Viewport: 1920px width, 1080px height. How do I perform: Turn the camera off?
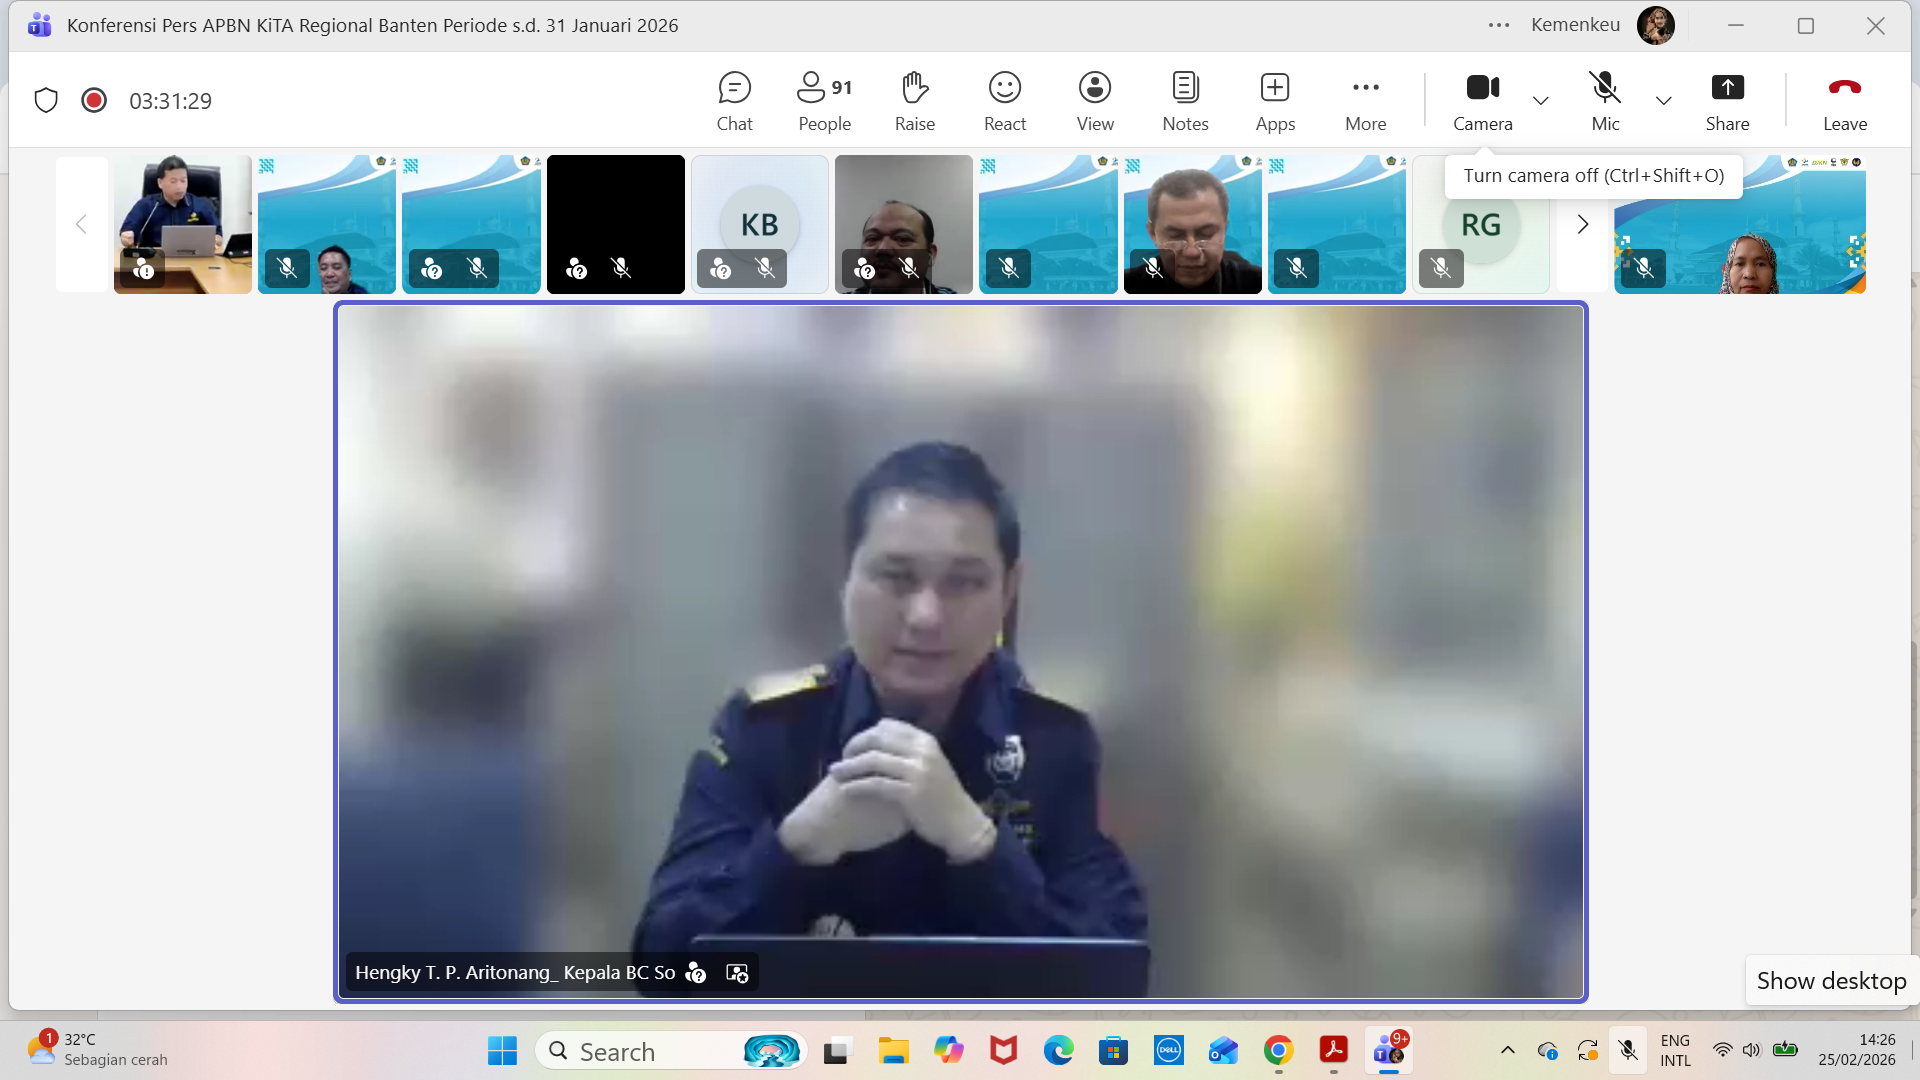1482,100
